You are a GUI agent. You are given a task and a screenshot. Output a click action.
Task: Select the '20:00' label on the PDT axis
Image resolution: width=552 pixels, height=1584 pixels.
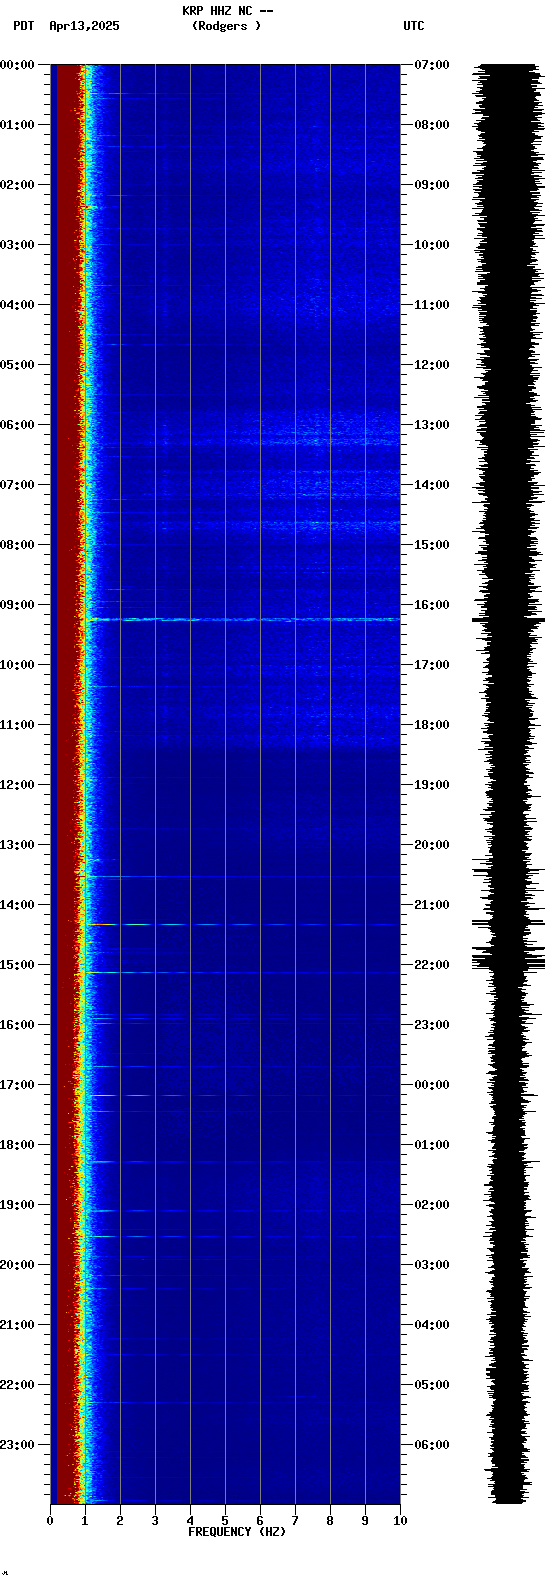[x=17, y=1265]
